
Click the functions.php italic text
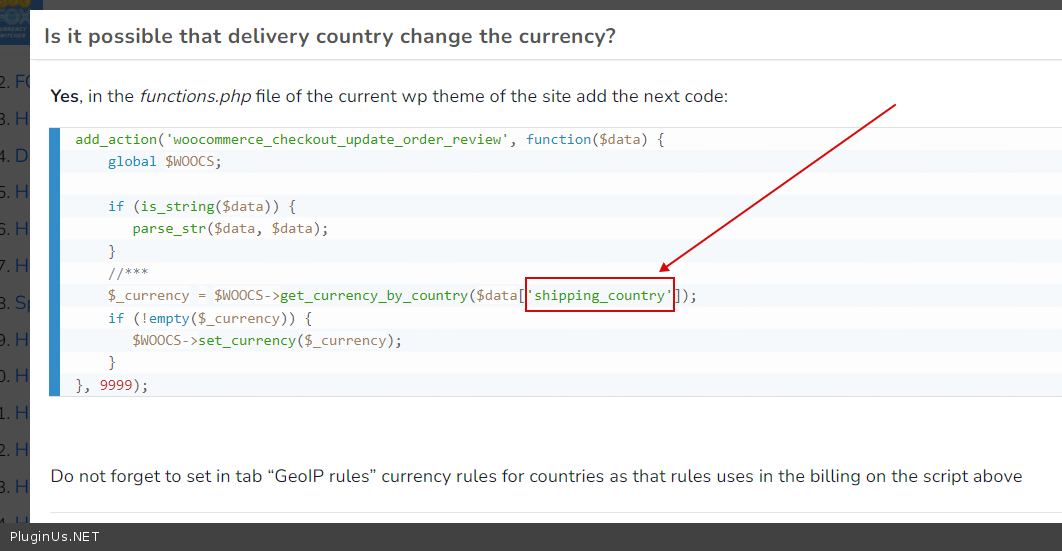point(195,97)
